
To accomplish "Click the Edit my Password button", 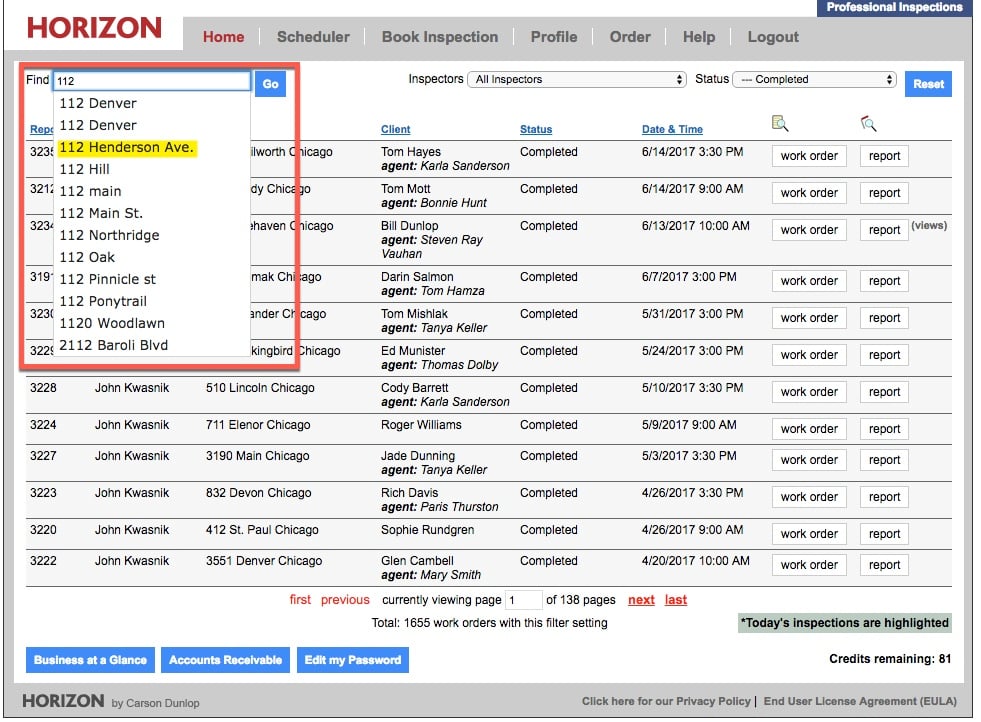I will (x=352, y=660).
